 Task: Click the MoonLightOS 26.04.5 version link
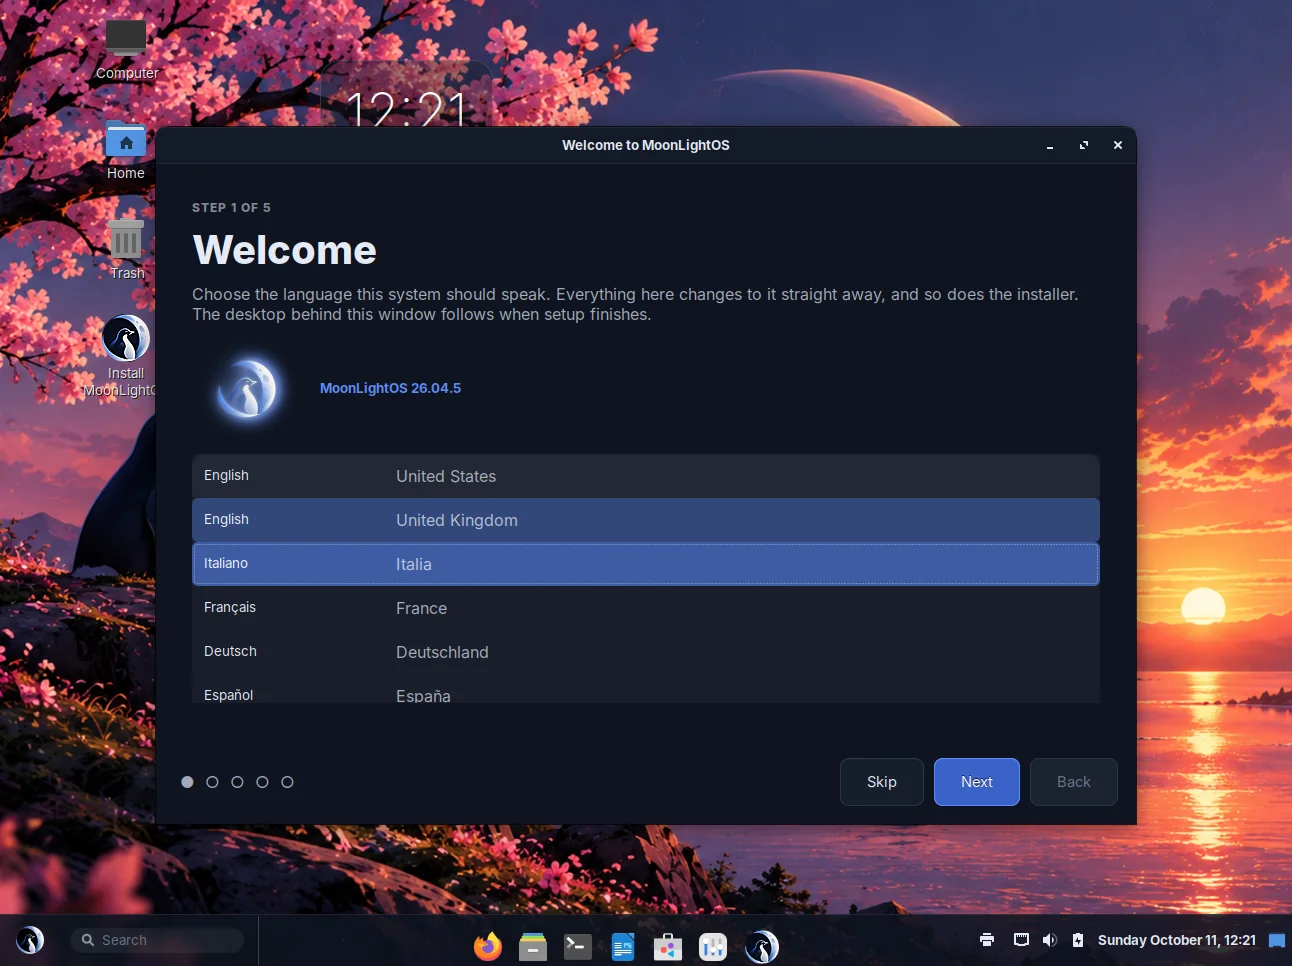click(x=390, y=388)
